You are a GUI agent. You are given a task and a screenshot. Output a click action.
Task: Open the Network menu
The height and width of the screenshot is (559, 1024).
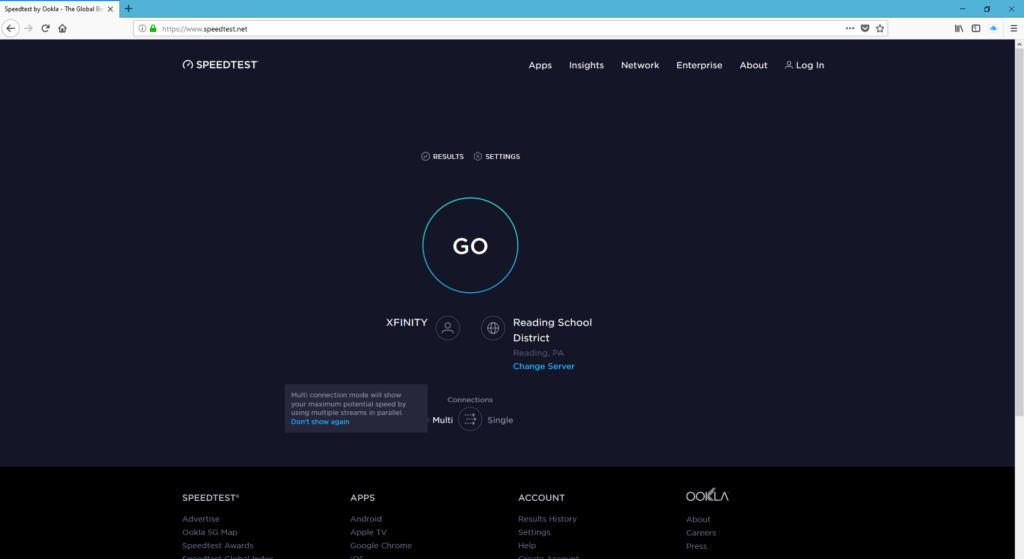click(x=640, y=65)
